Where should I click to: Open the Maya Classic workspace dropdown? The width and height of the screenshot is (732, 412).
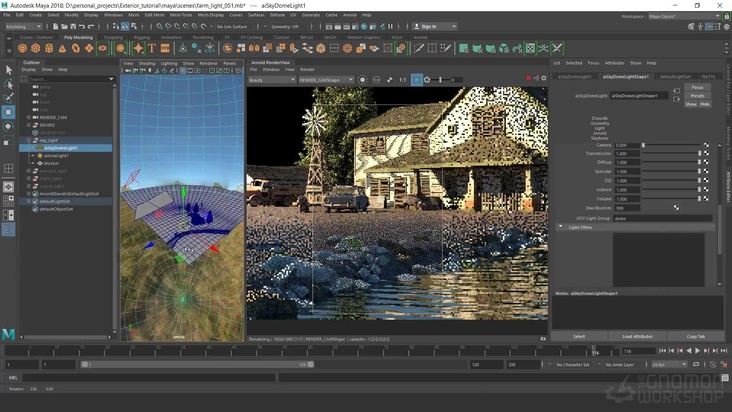(684, 16)
